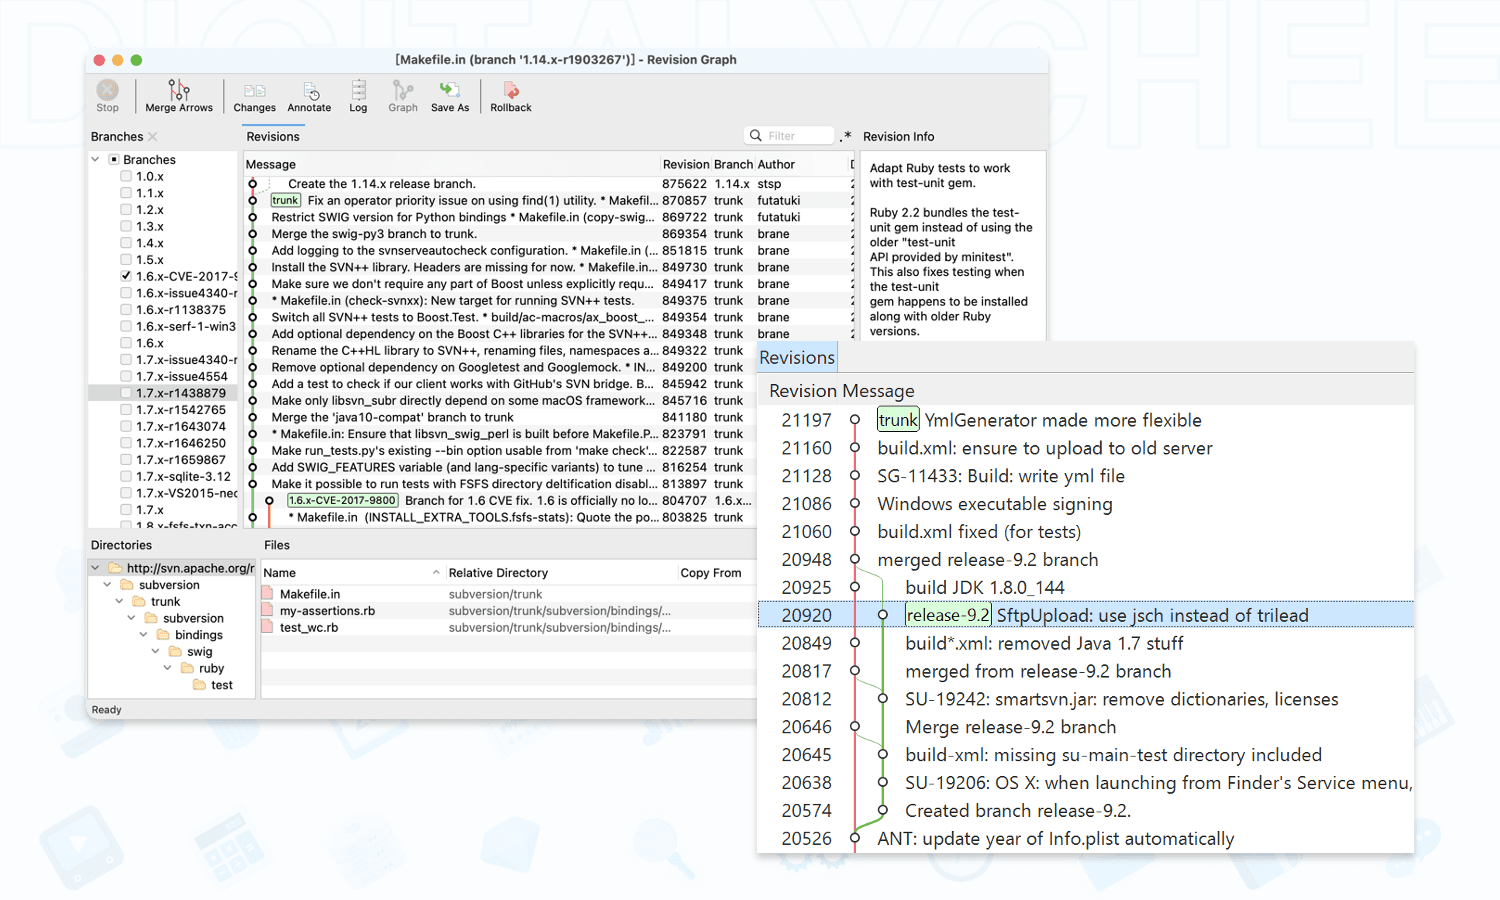Sort files by Relative Directory column header
The image size is (1500, 900).
(x=498, y=573)
